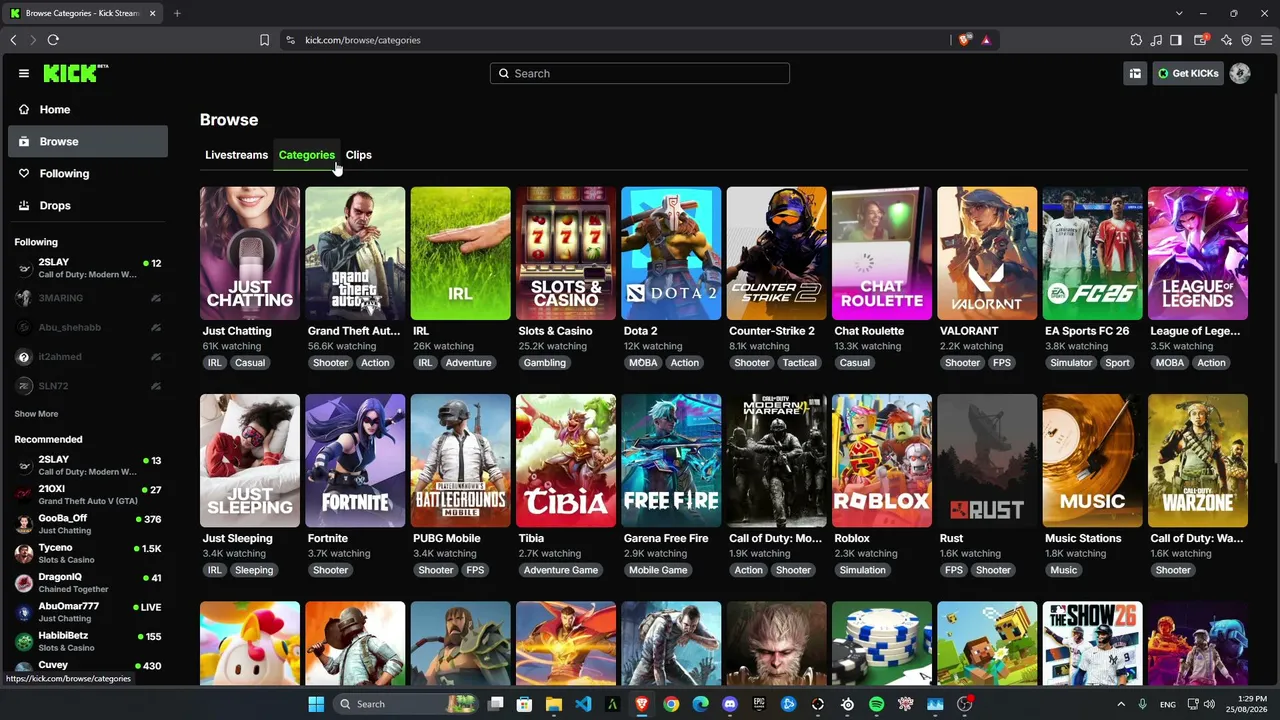Select the Mobile Game tag under Free Fire

(x=658, y=570)
